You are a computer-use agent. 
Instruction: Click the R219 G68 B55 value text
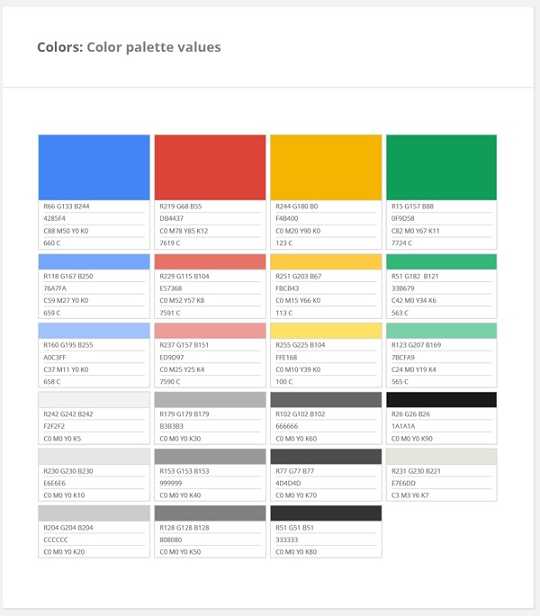coord(181,206)
